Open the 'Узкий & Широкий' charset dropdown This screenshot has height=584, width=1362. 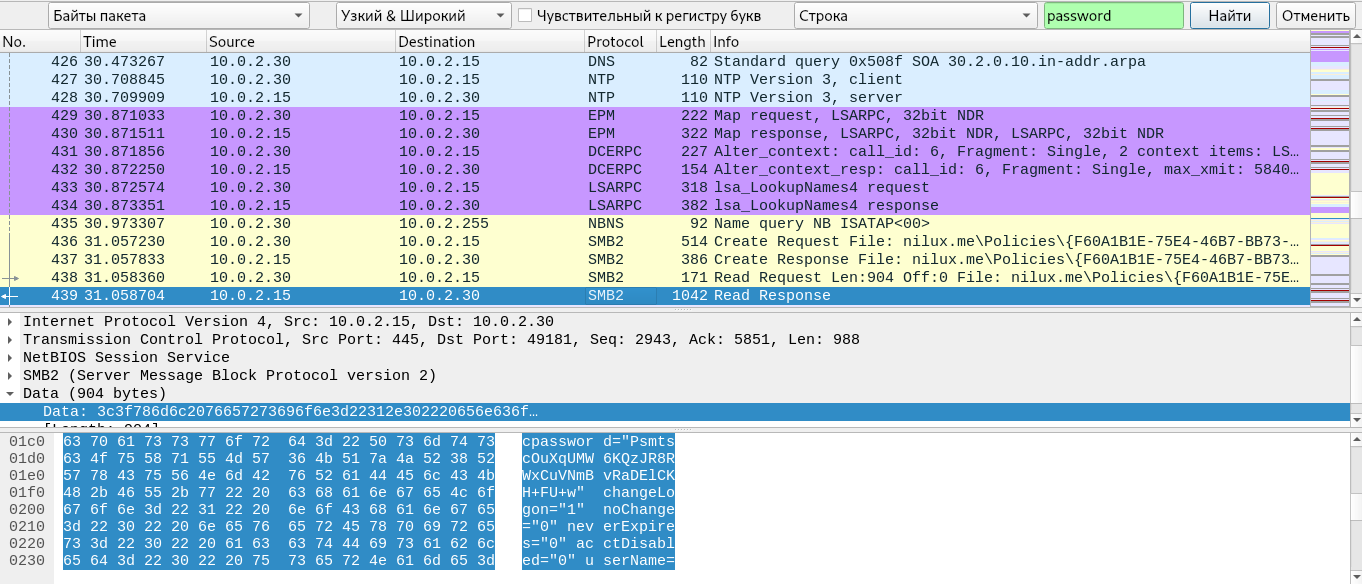coord(423,16)
